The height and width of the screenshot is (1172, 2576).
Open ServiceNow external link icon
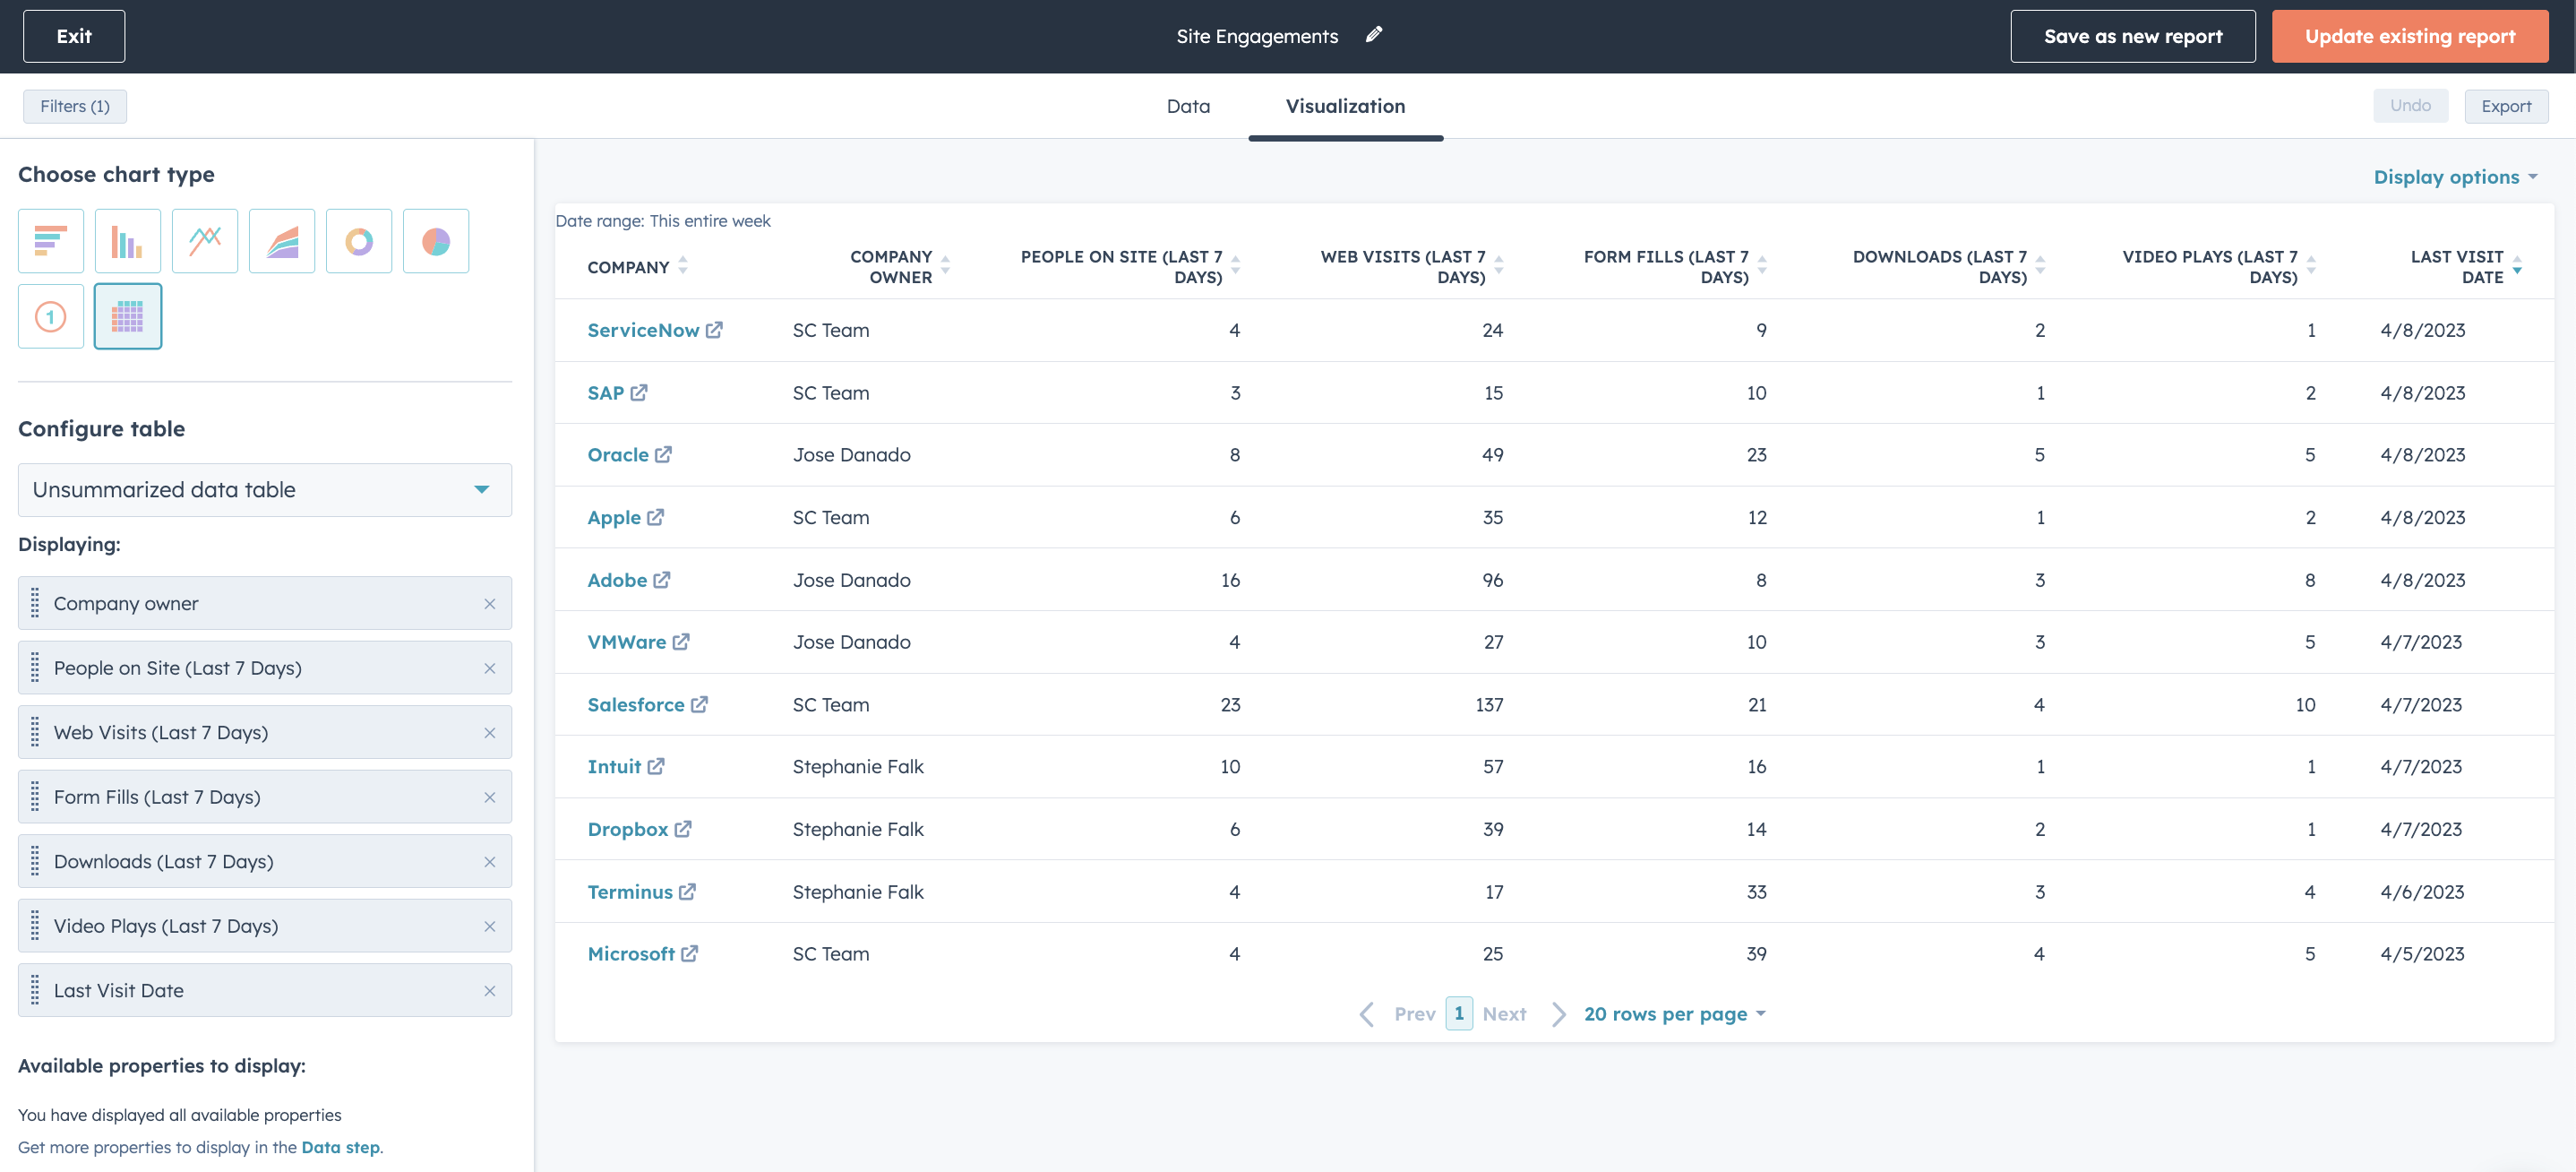(x=714, y=330)
